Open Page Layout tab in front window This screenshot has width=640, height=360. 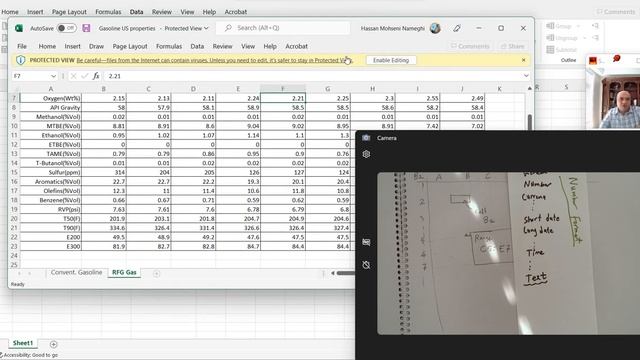tap(130, 47)
